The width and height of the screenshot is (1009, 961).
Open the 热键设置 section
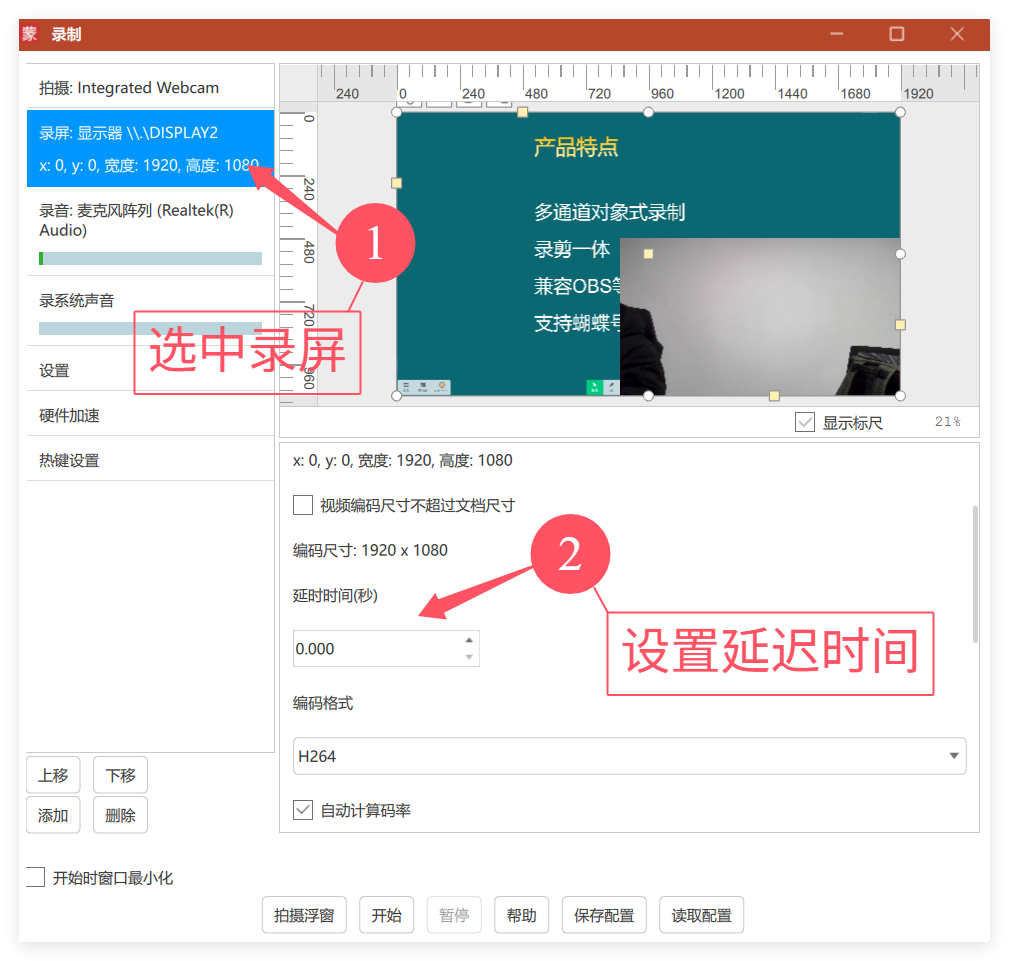coord(150,461)
